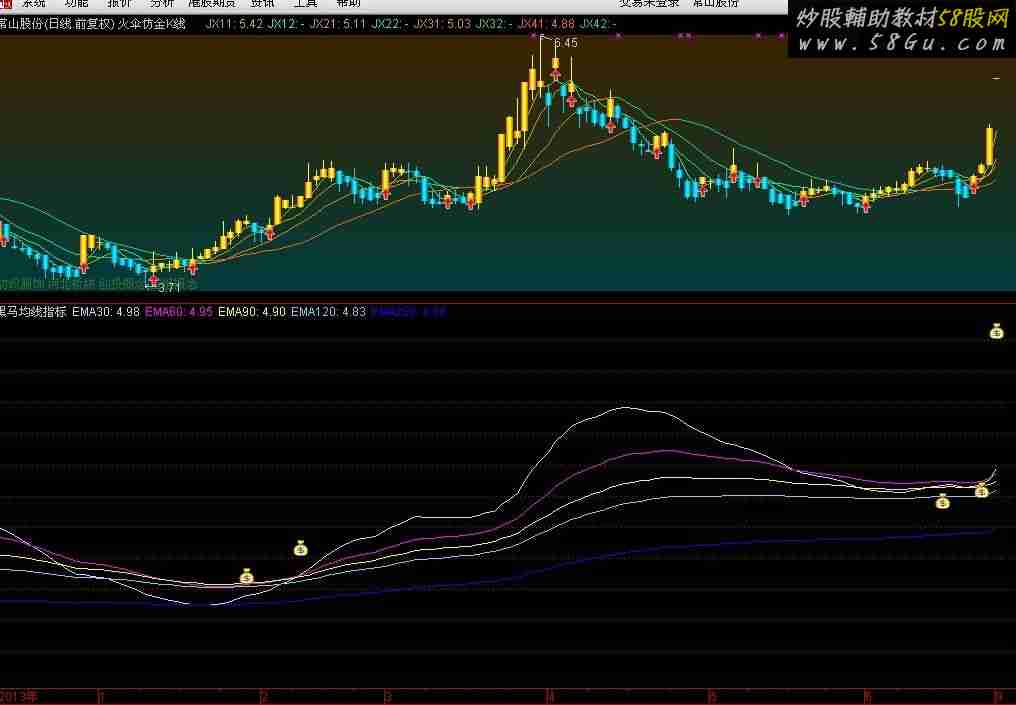Click the money bag icon at the EMA trough near month 2

click(247, 576)
